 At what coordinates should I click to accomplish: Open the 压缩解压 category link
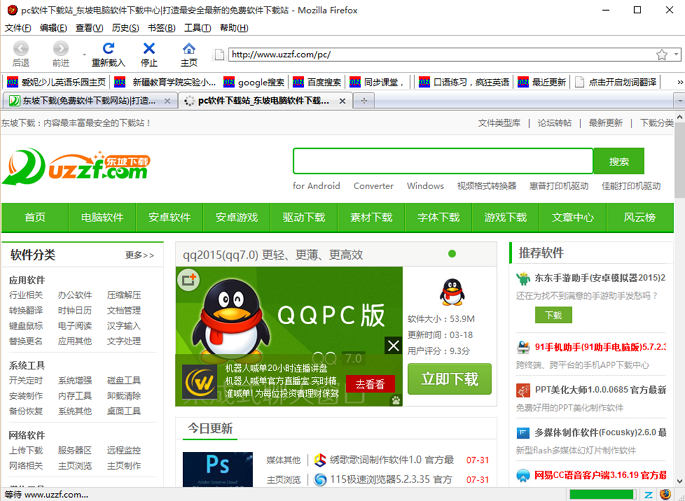124,295
